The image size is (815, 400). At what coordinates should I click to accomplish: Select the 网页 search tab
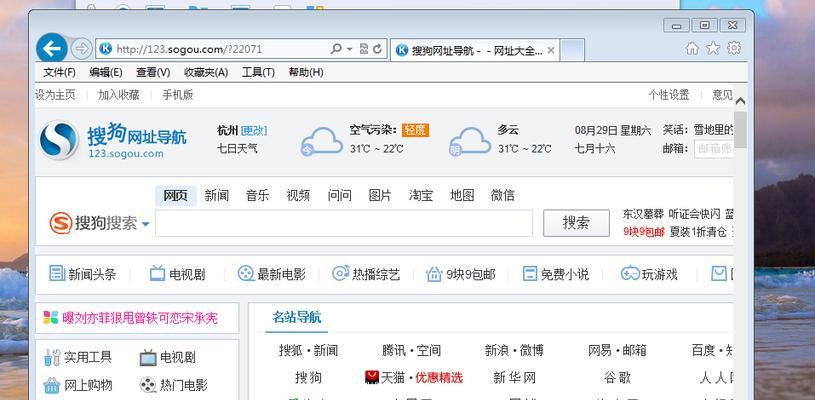click(x=176, y=196)
